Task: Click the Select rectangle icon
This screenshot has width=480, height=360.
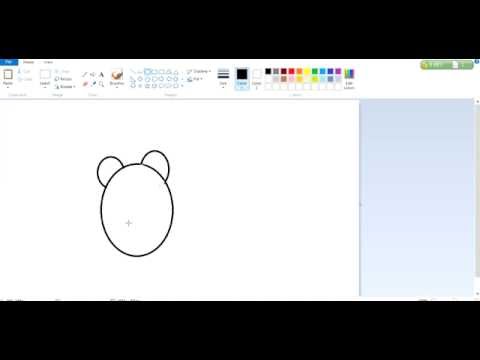Action: click(x=45, y=74)
